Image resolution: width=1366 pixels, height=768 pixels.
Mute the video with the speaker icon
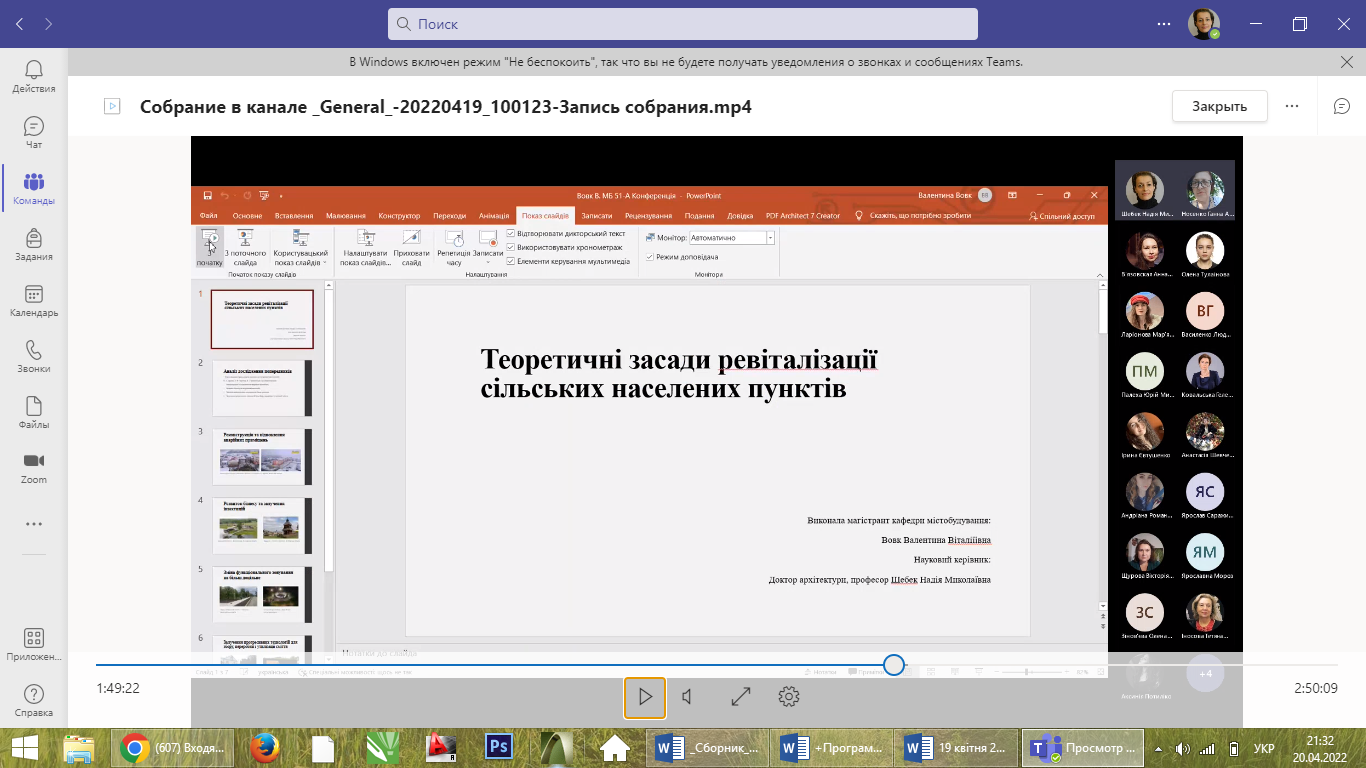click(688, 697)
